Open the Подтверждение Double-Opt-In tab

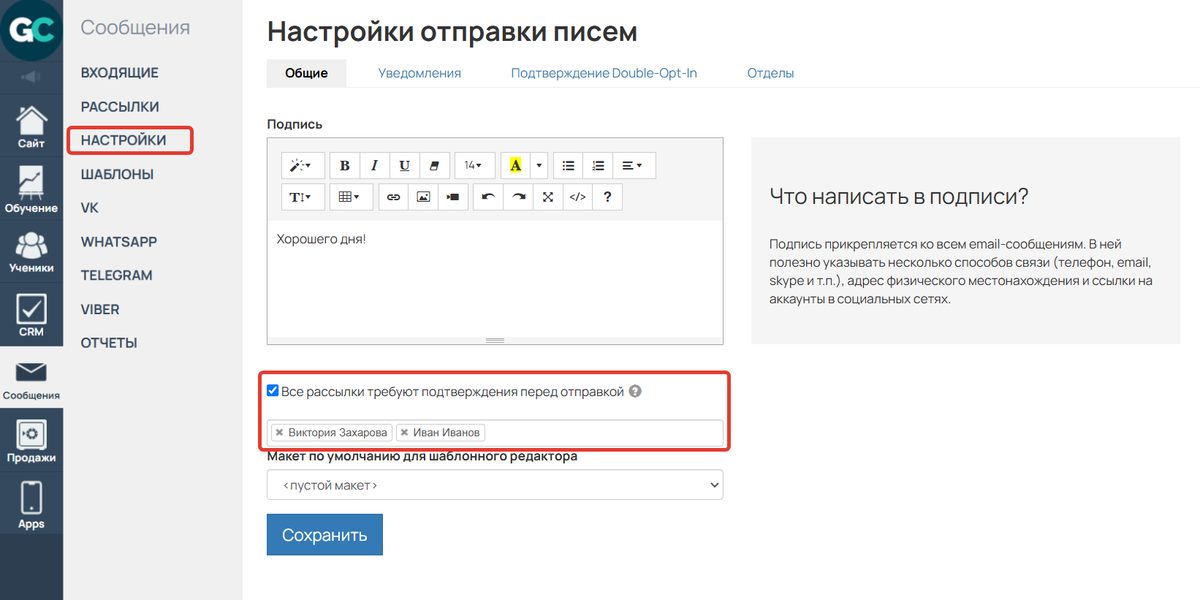point(603,73)
